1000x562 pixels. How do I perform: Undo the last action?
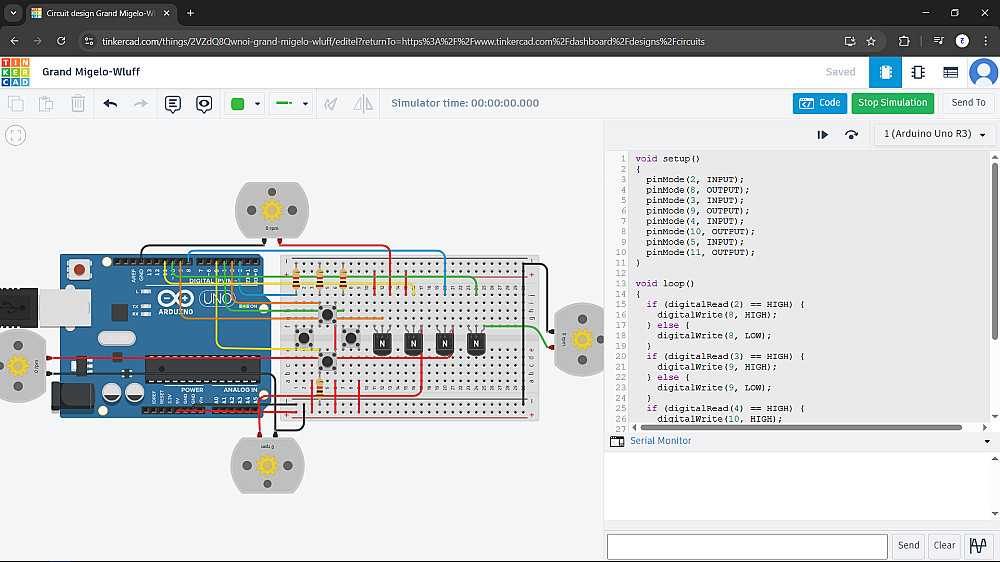tap(110, 103)
